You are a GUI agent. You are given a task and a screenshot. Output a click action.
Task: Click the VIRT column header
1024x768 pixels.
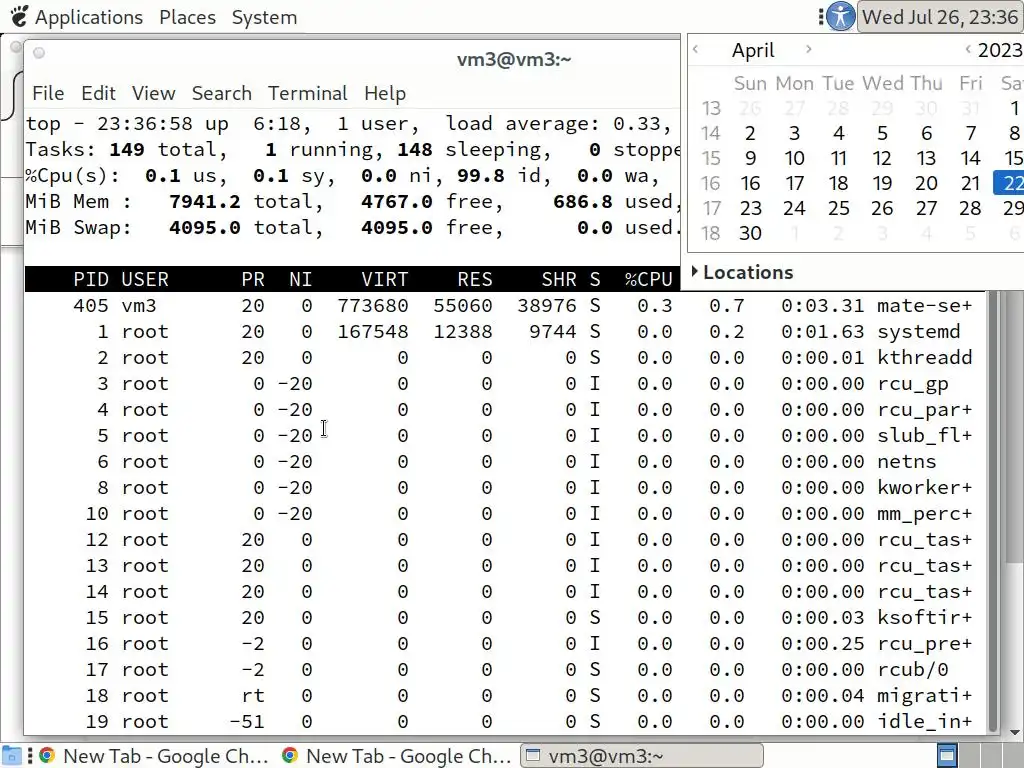385,280
